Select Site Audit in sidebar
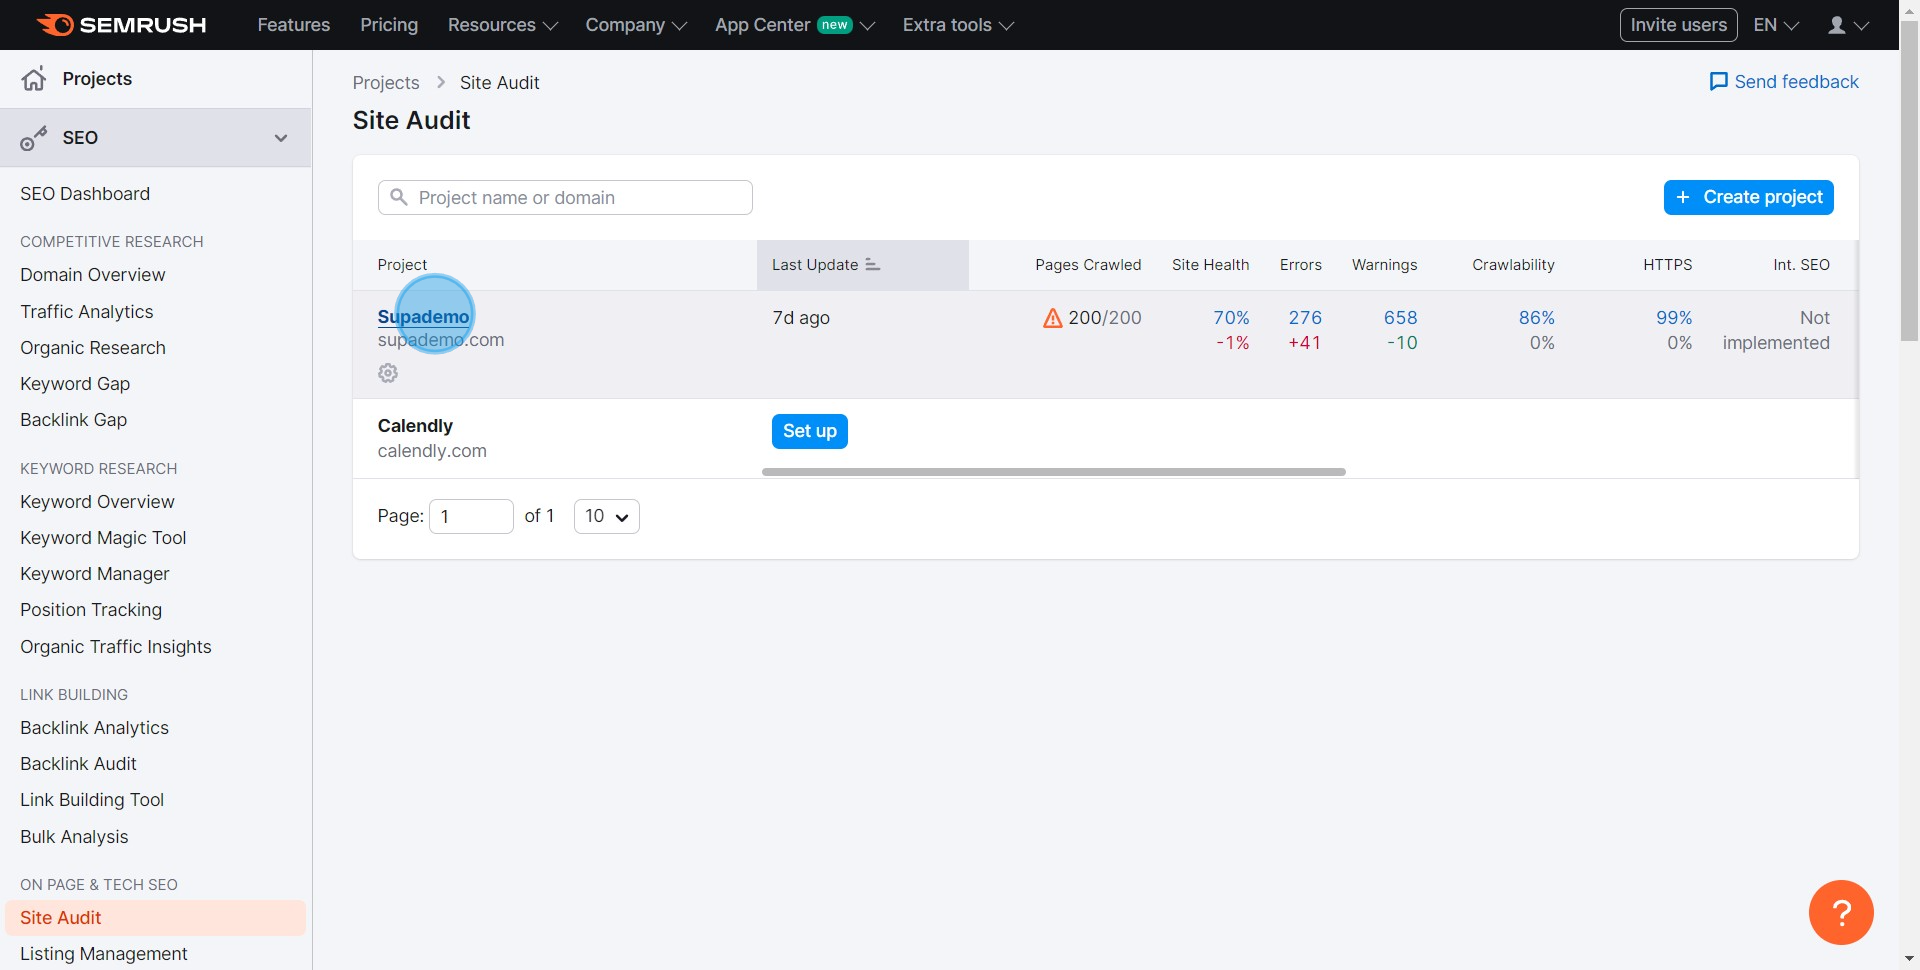This screenshot has height=970, width=1920. pos(155,918)
